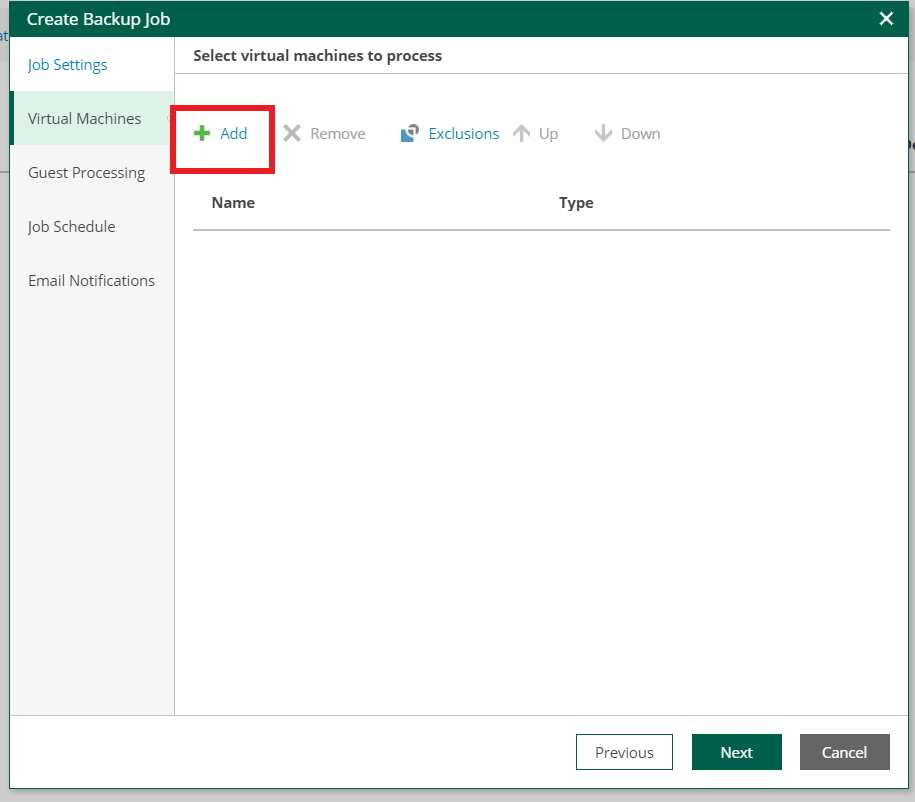Image resolution: width=915 pixels, height=802 pixels.
Task: Add virtual machines to the job
Action: coord(222,133)
